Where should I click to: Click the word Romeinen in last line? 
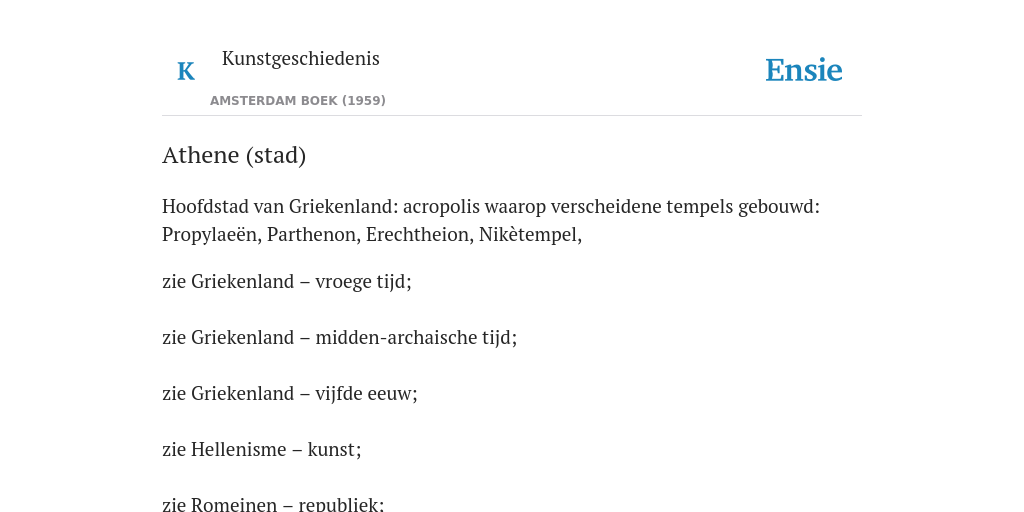234,504
